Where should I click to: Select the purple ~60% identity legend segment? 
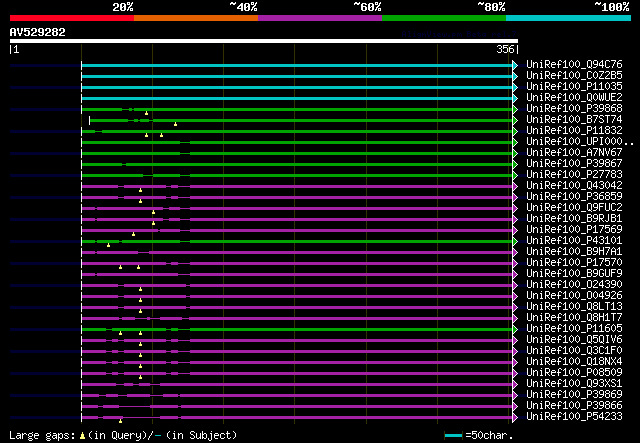(x=320, y=18)
